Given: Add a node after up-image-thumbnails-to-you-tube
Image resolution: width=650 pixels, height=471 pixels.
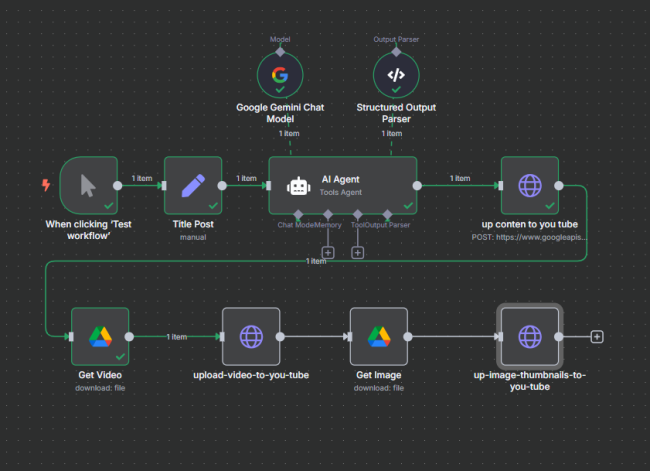Looking at the screenshot, I should pos(597,337).
